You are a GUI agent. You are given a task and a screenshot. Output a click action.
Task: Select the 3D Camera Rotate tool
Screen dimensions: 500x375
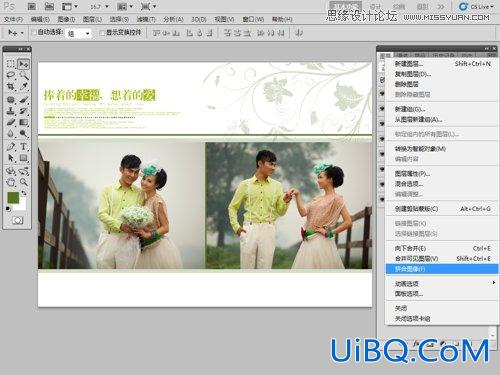click(x=23, y=171)
